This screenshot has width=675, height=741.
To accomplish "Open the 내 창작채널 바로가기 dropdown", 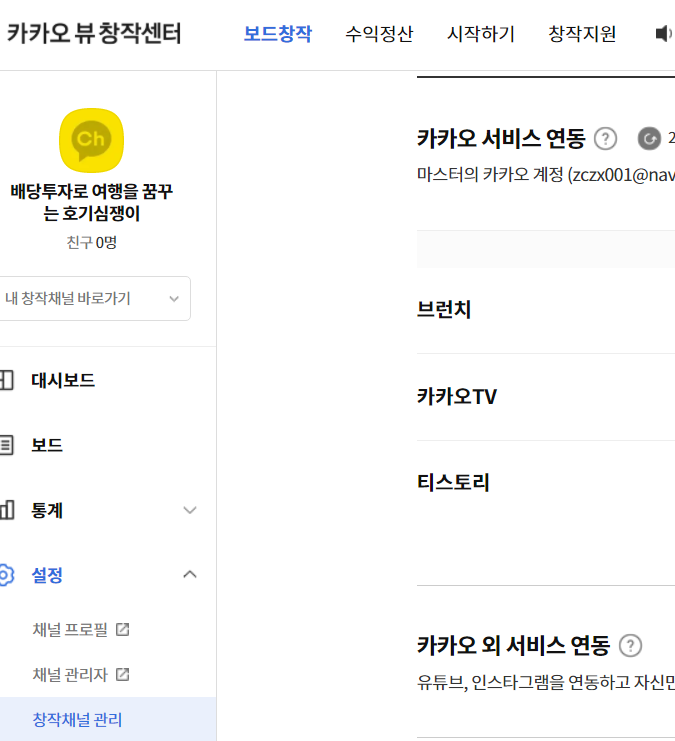I will click(94, 299).
